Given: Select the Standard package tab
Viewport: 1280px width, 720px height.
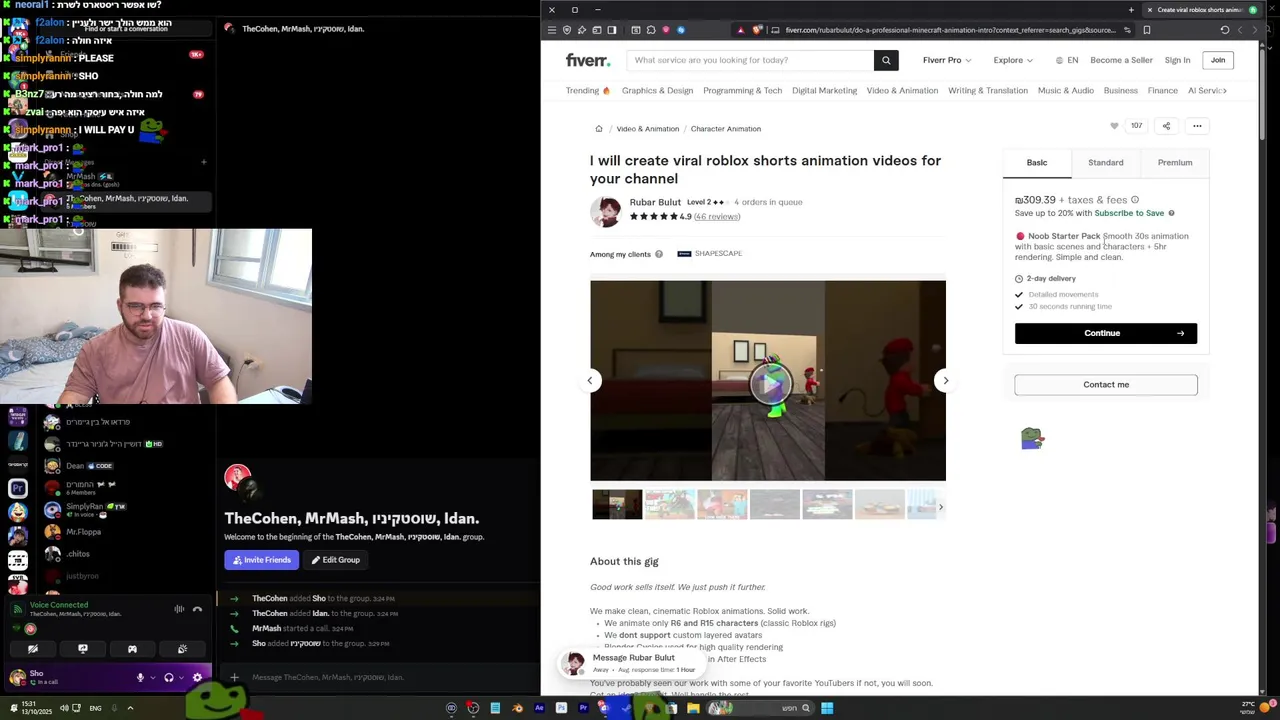Looking at the screenshot, I should coord(1106,163).
